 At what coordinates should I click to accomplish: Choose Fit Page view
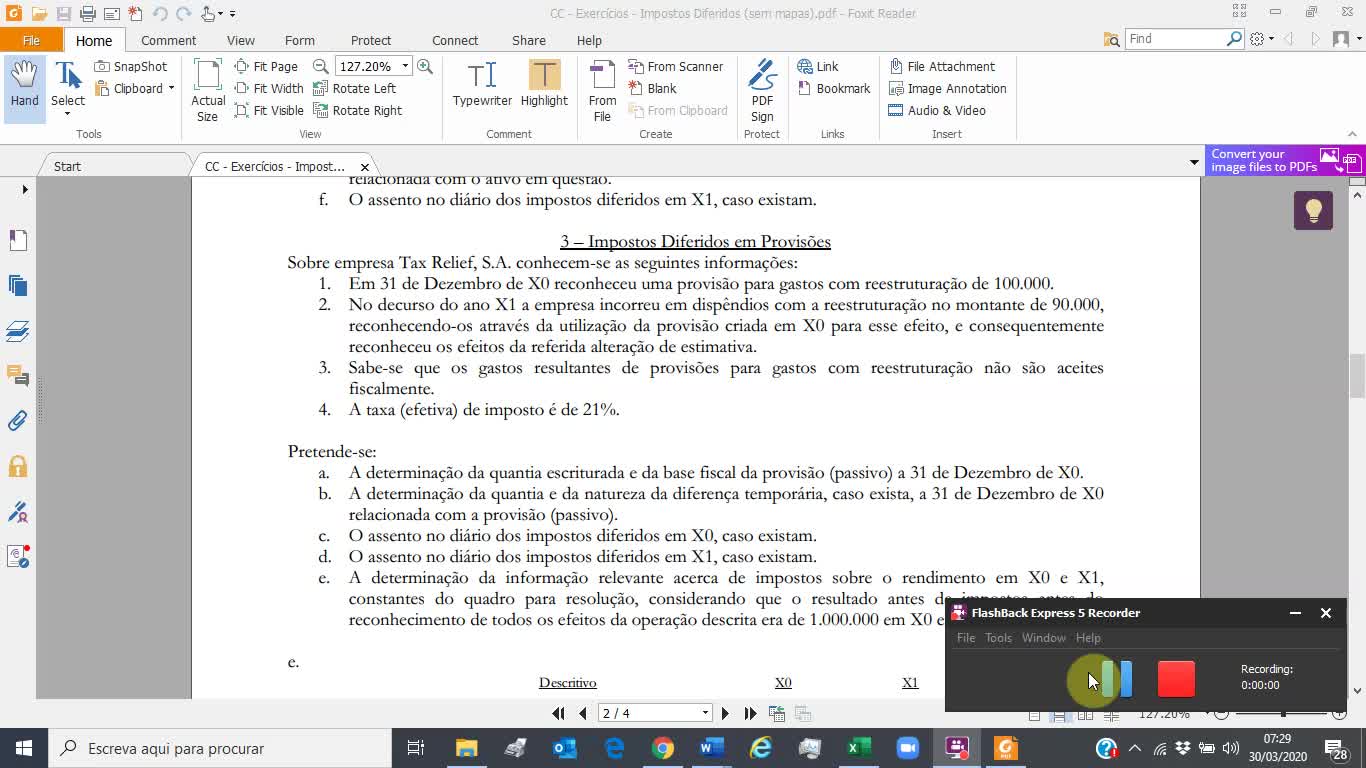coord(266,66)
